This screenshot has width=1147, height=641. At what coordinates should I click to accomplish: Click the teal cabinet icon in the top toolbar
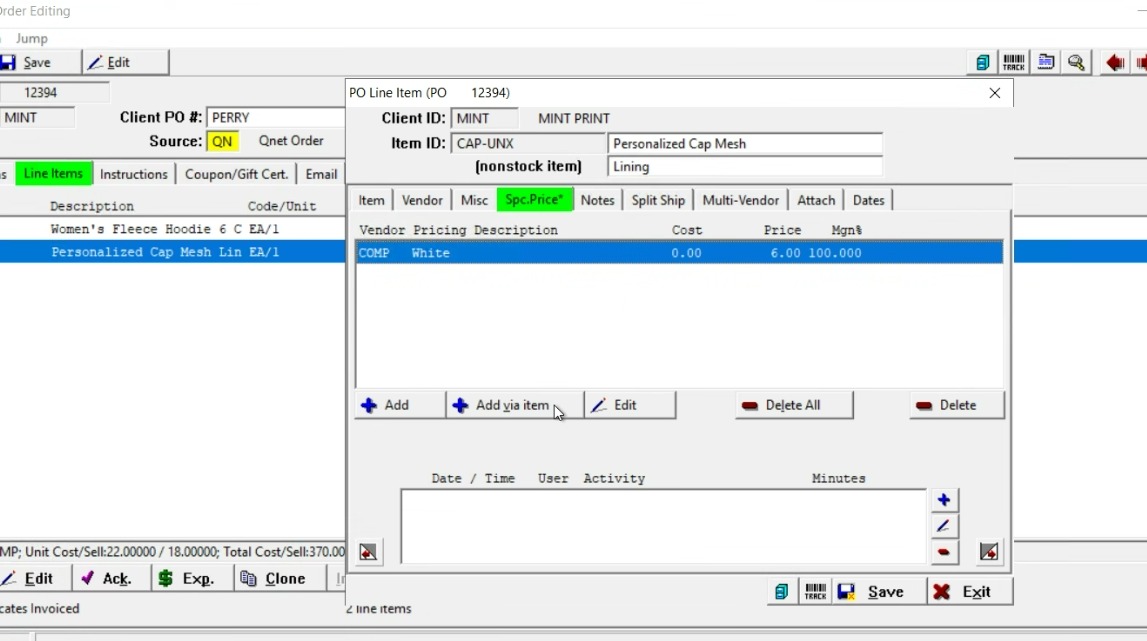click(x=982, y=63)
